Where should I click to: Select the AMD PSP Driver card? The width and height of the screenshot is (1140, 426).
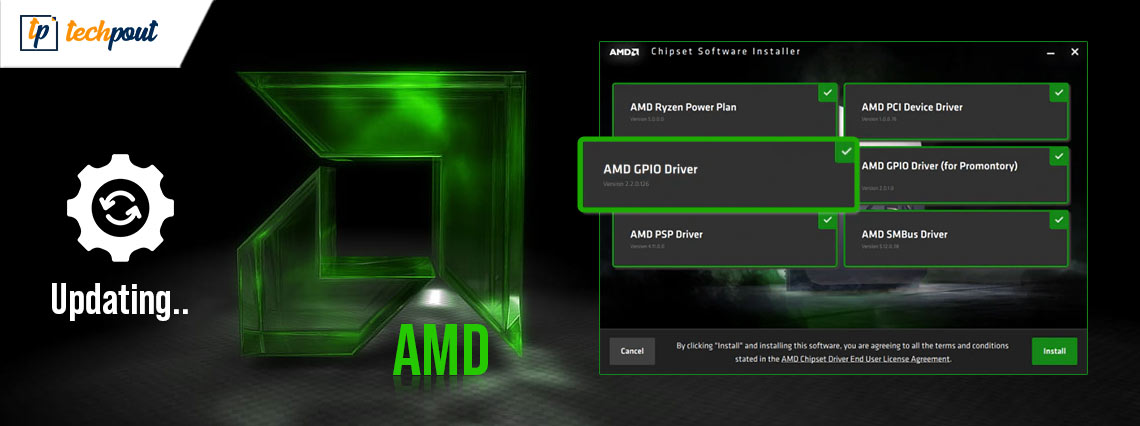pos(724,239)
